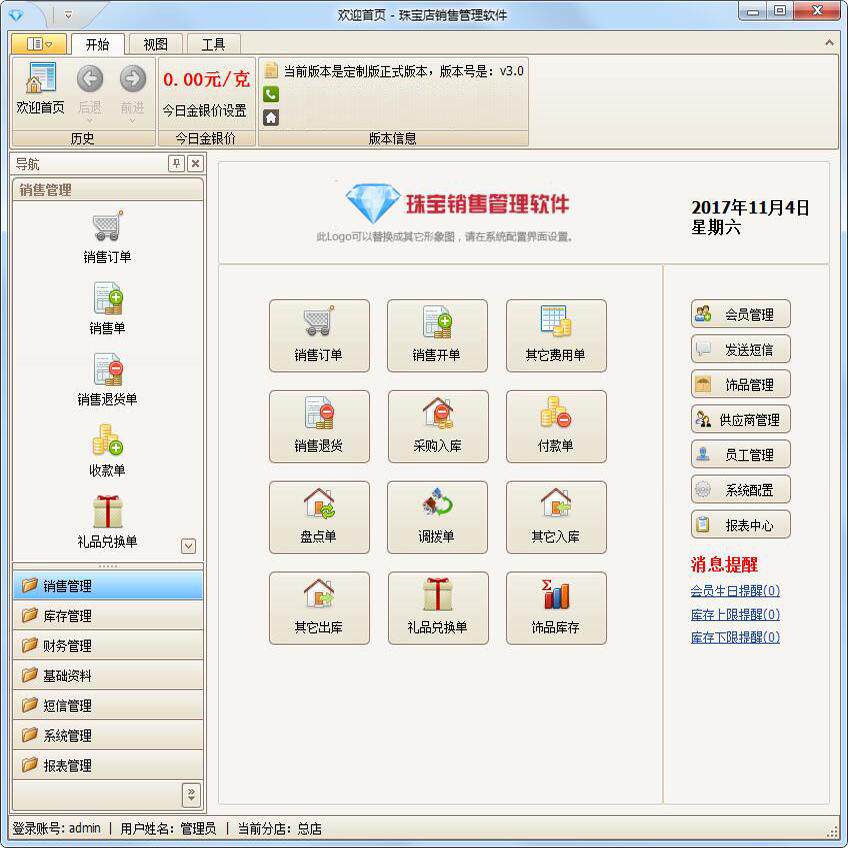Image resolution: width=848 pixels, height=848 pixels.
Task: Click the 报表中心 button
Action: [740, 525]
